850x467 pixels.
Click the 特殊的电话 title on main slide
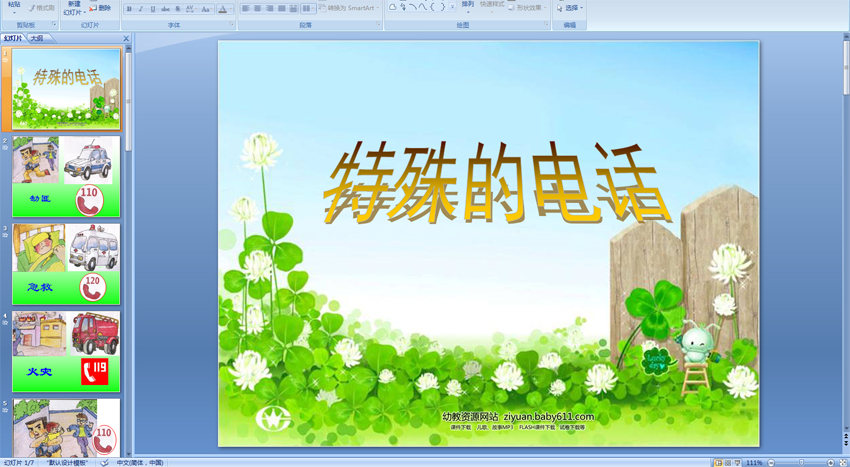(x=496, y=183)
